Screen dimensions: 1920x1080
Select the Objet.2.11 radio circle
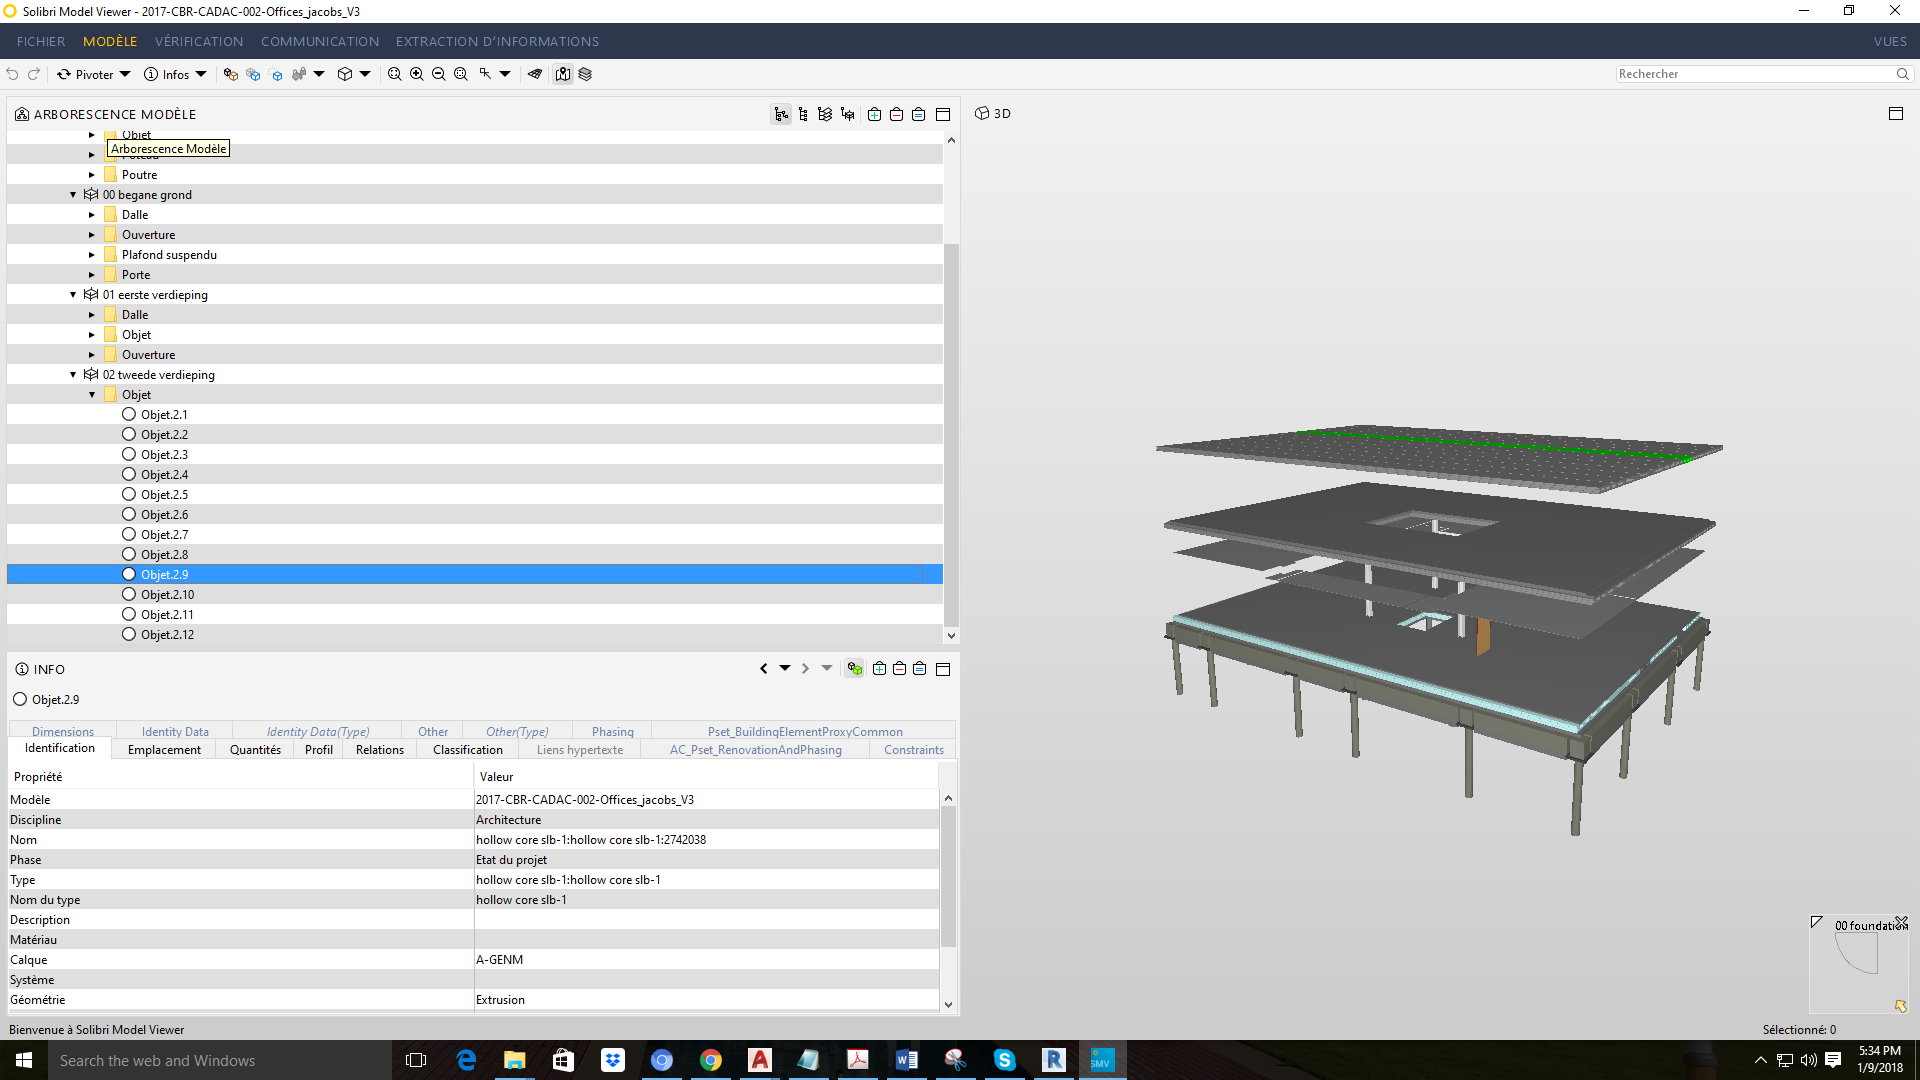[129, 614]
